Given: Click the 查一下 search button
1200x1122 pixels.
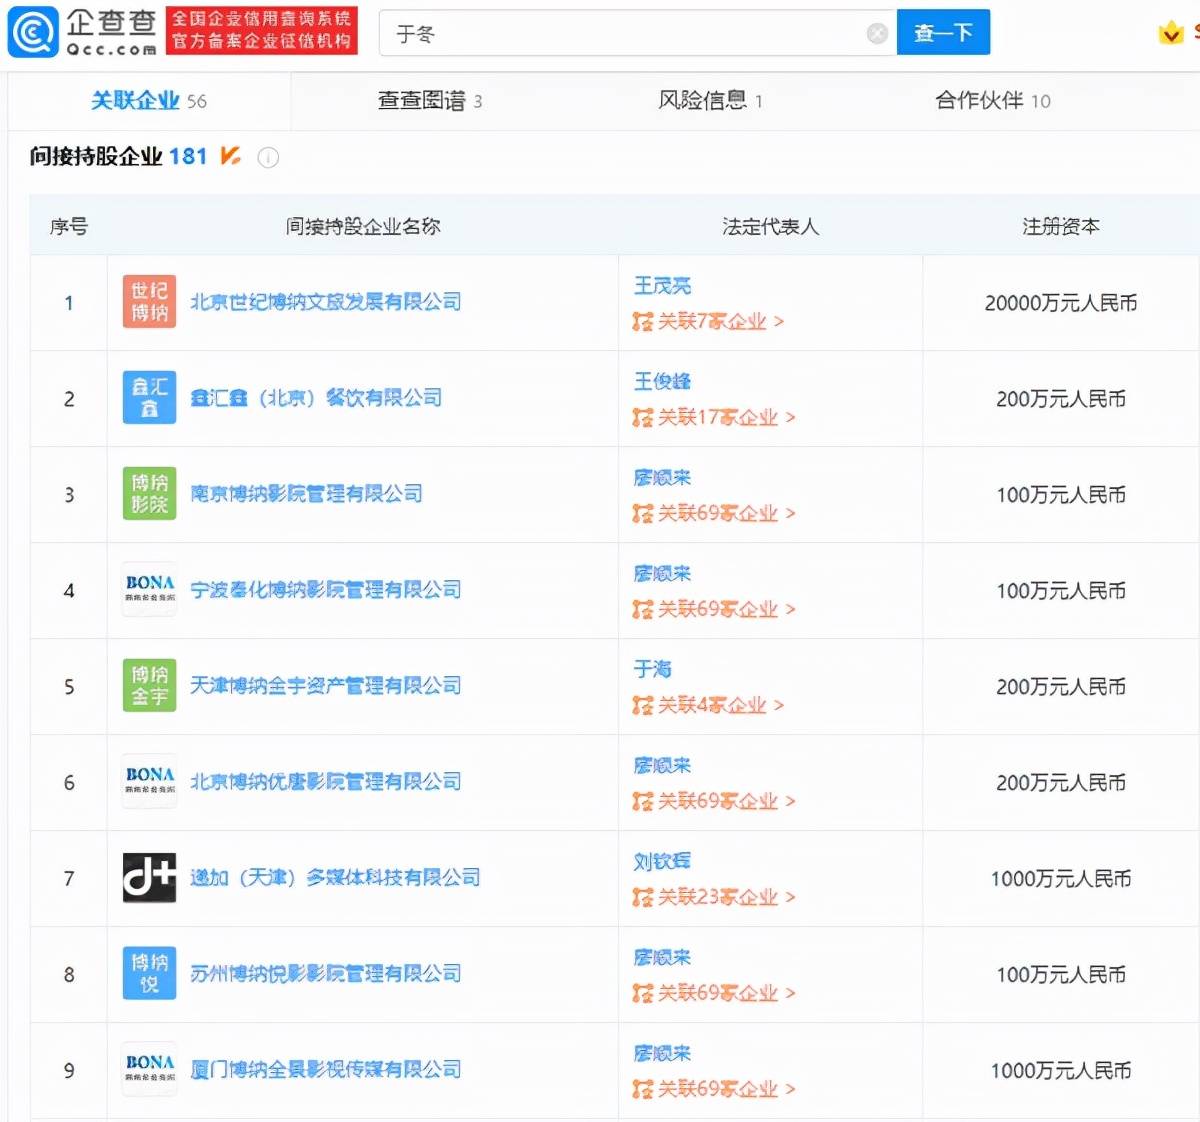Looking at the screenshot, I should point(943,32).
